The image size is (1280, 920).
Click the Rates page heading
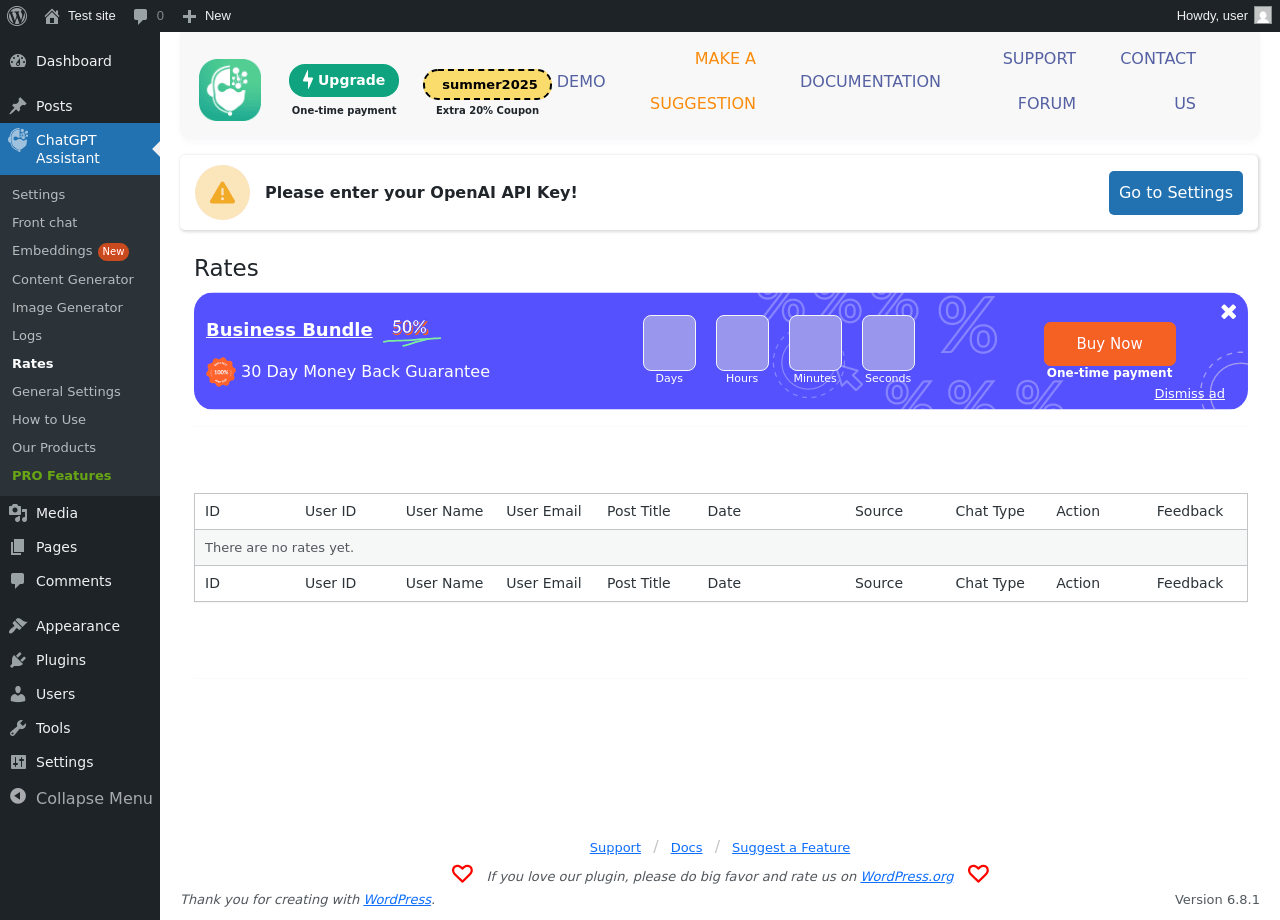pos(226,268)
